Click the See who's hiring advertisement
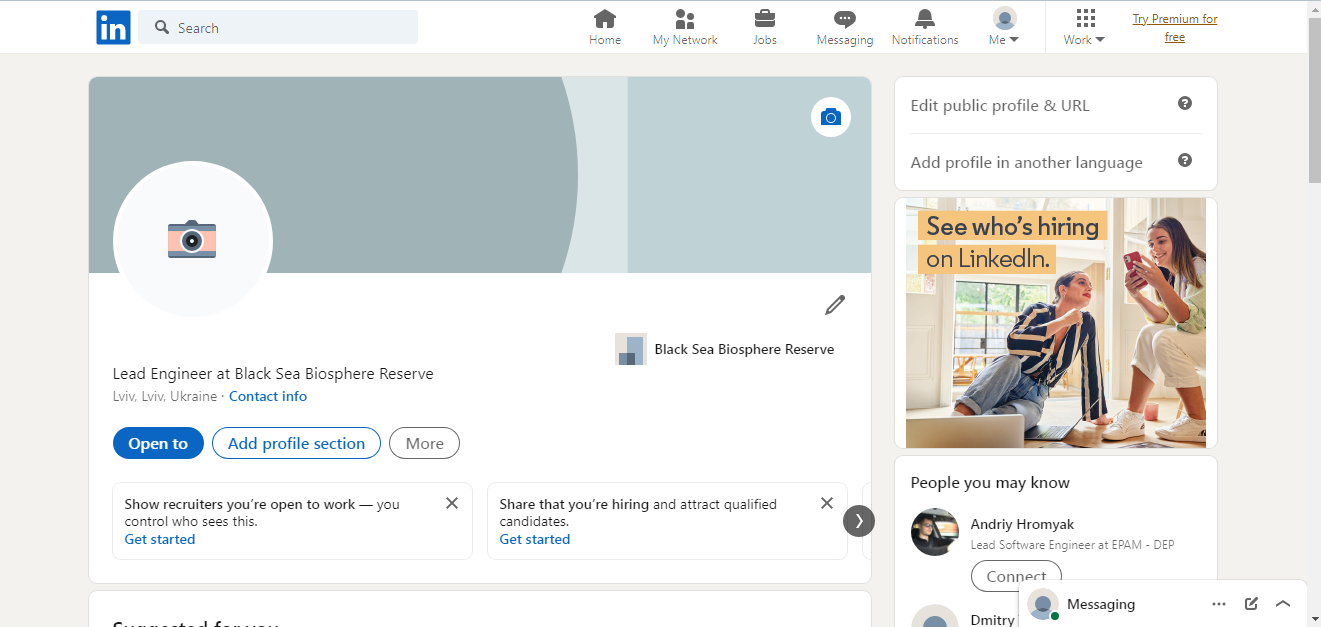Screen dimensions: 1321x627 point(1056,323)
